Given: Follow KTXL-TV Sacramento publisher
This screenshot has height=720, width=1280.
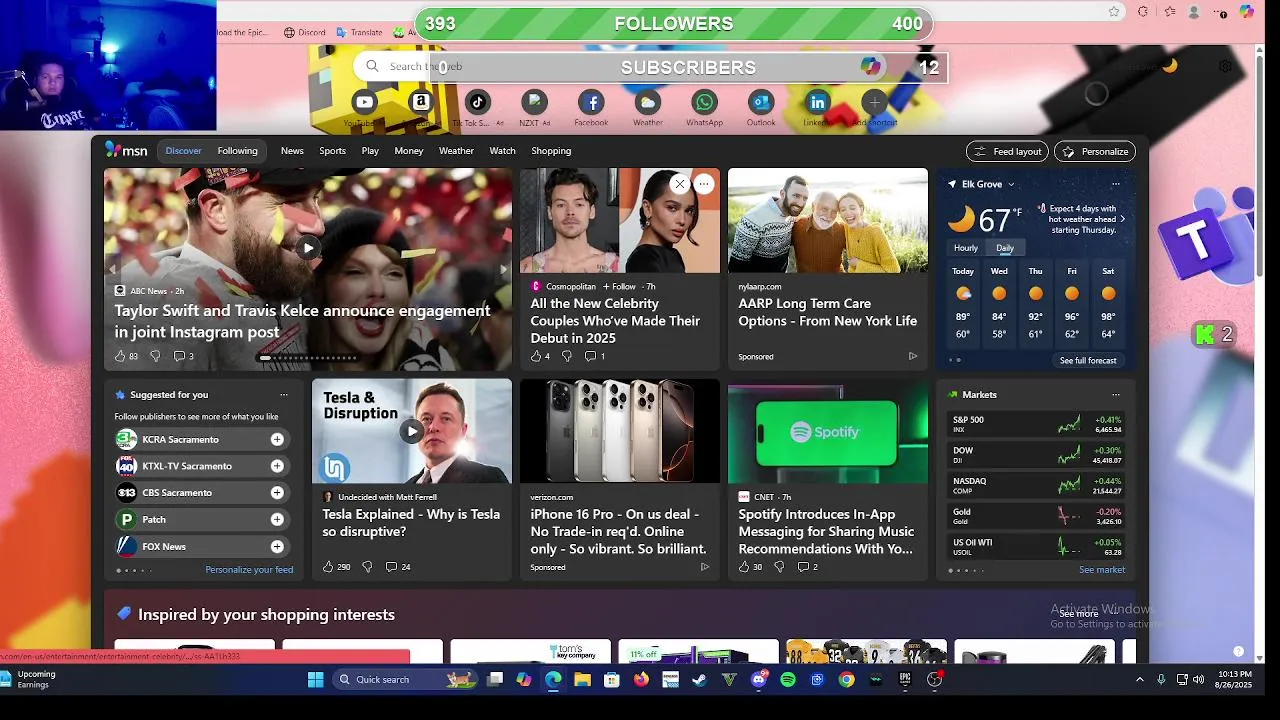Looking at the screenshot, I should click(277, 466).
